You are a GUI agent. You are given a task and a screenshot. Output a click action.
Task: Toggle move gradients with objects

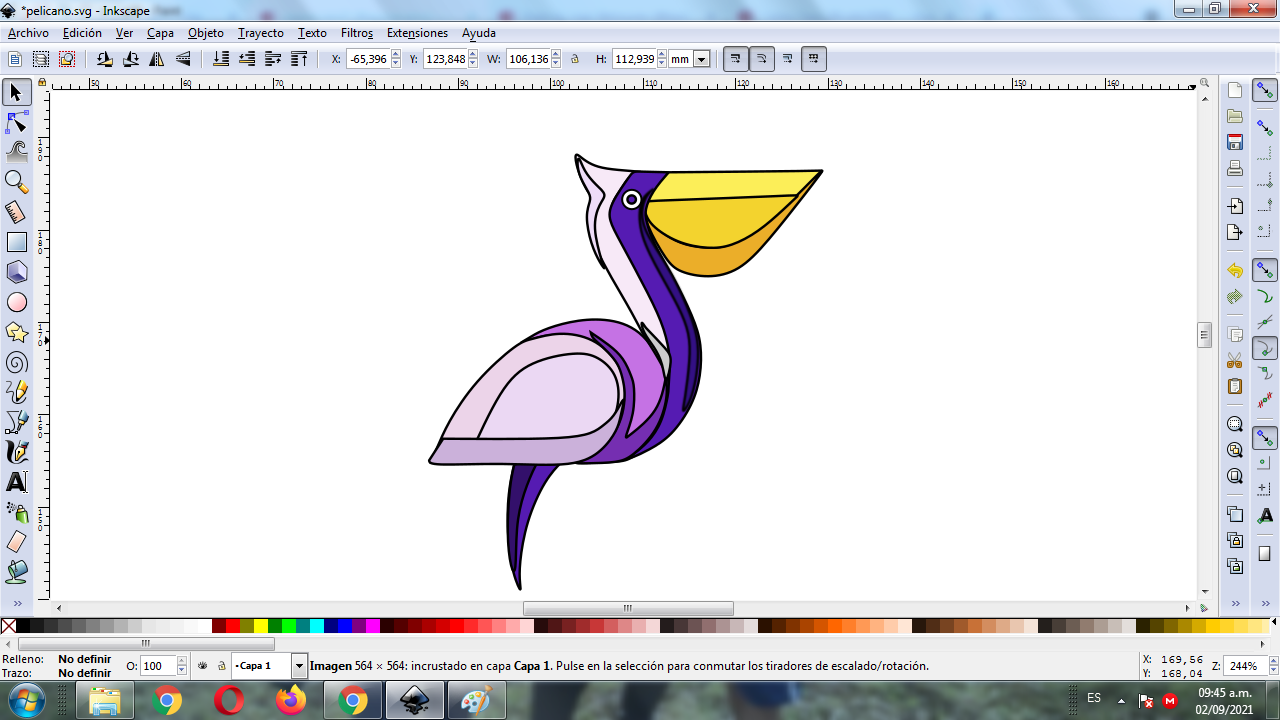coord(788,59)
